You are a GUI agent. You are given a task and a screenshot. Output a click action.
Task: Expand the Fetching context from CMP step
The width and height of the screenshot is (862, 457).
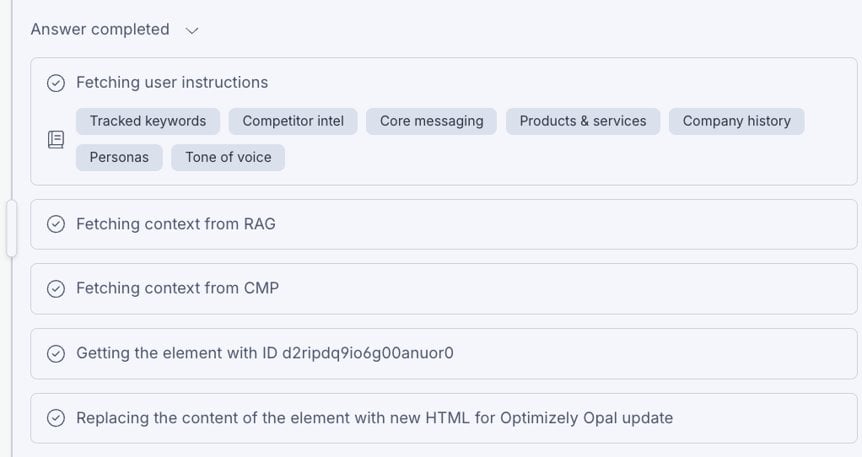(x=177, y=289)
